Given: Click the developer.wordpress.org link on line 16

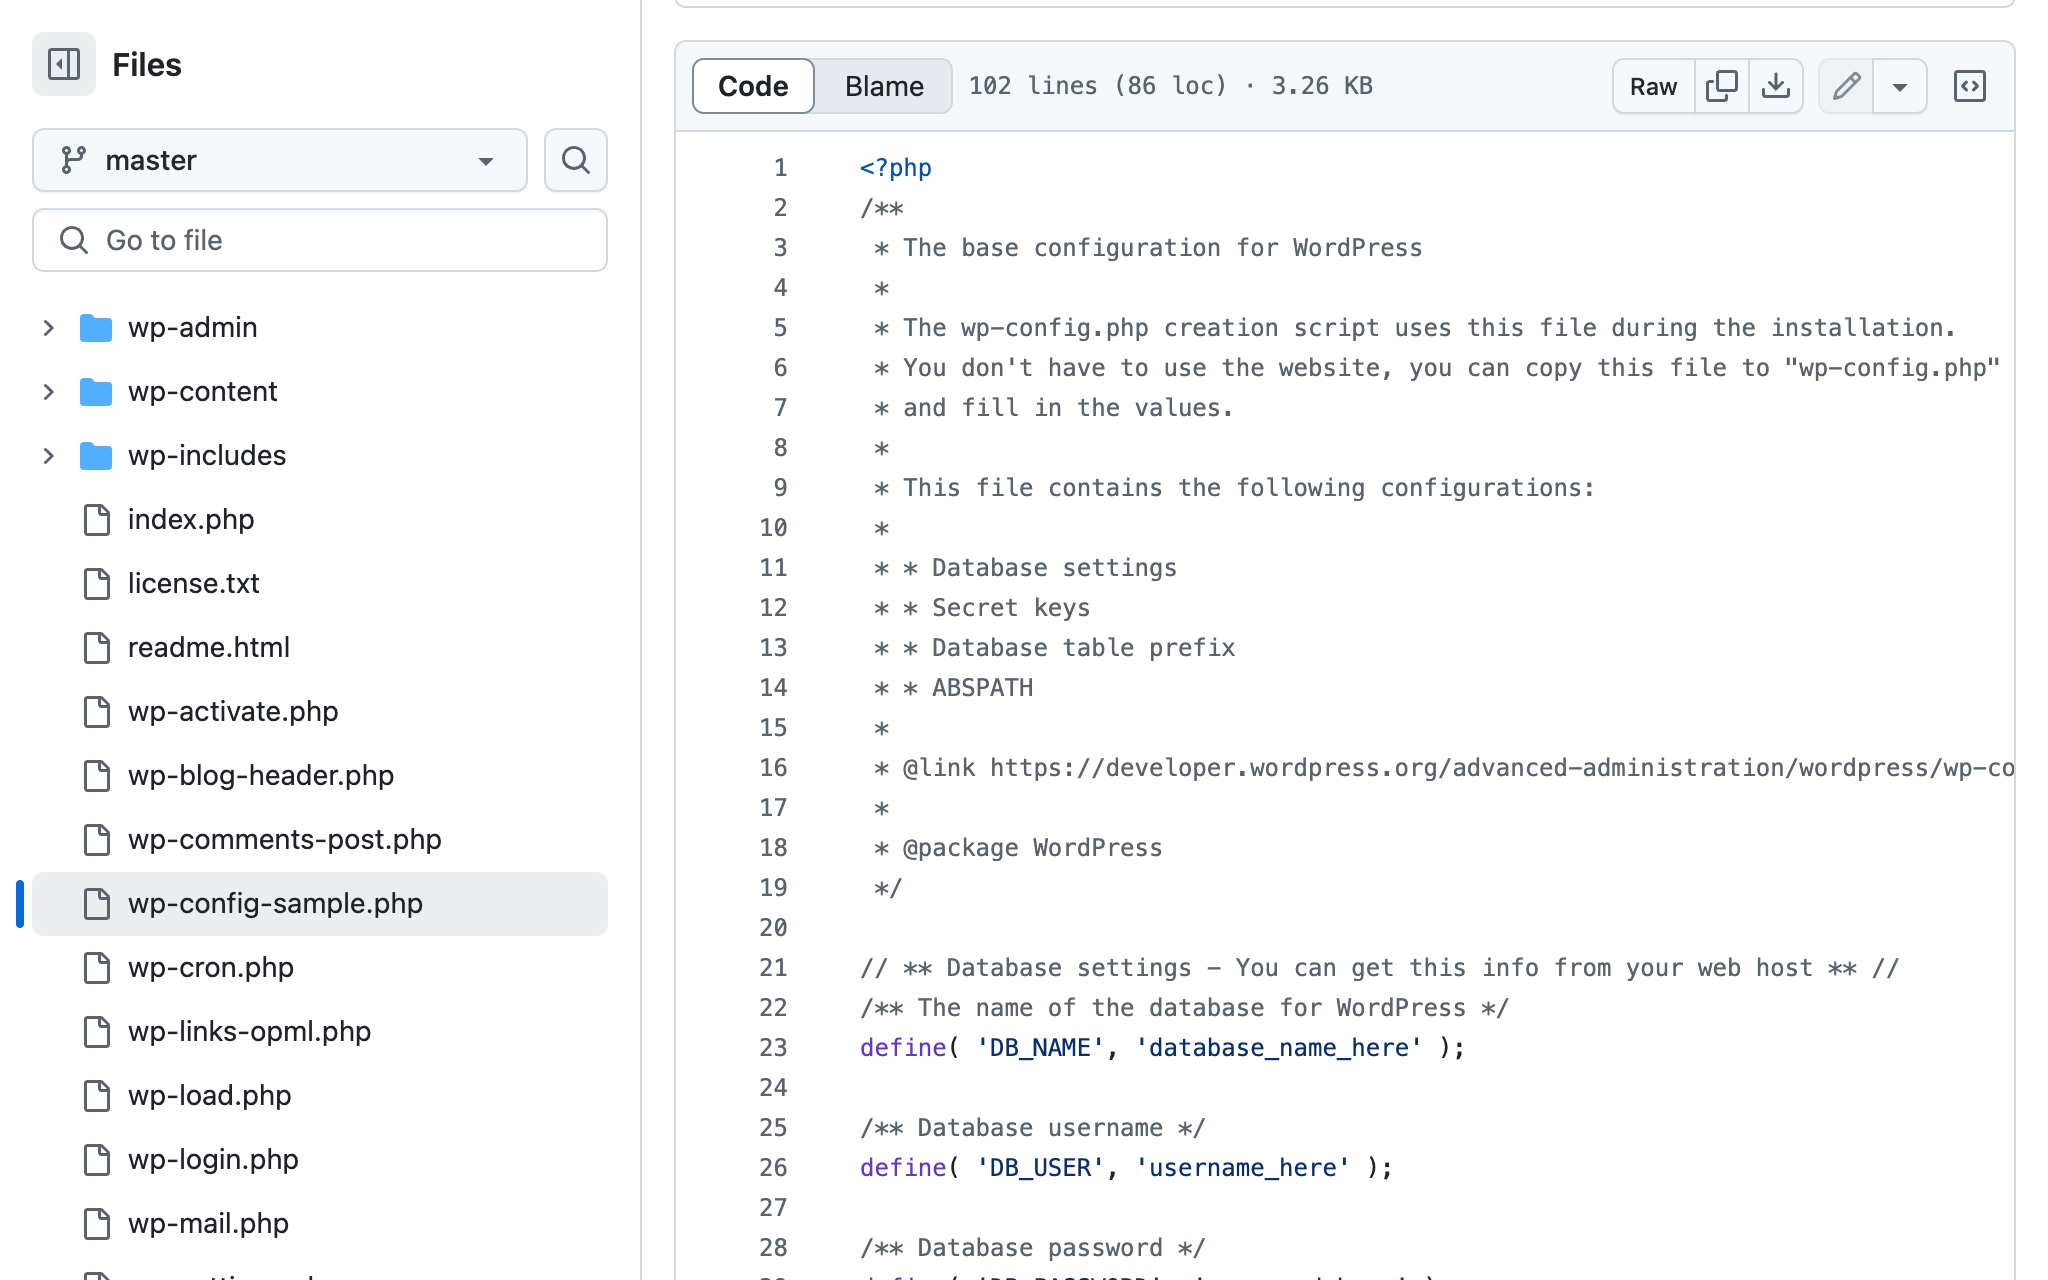Looking at the screenshot, I should (1502, 768).
